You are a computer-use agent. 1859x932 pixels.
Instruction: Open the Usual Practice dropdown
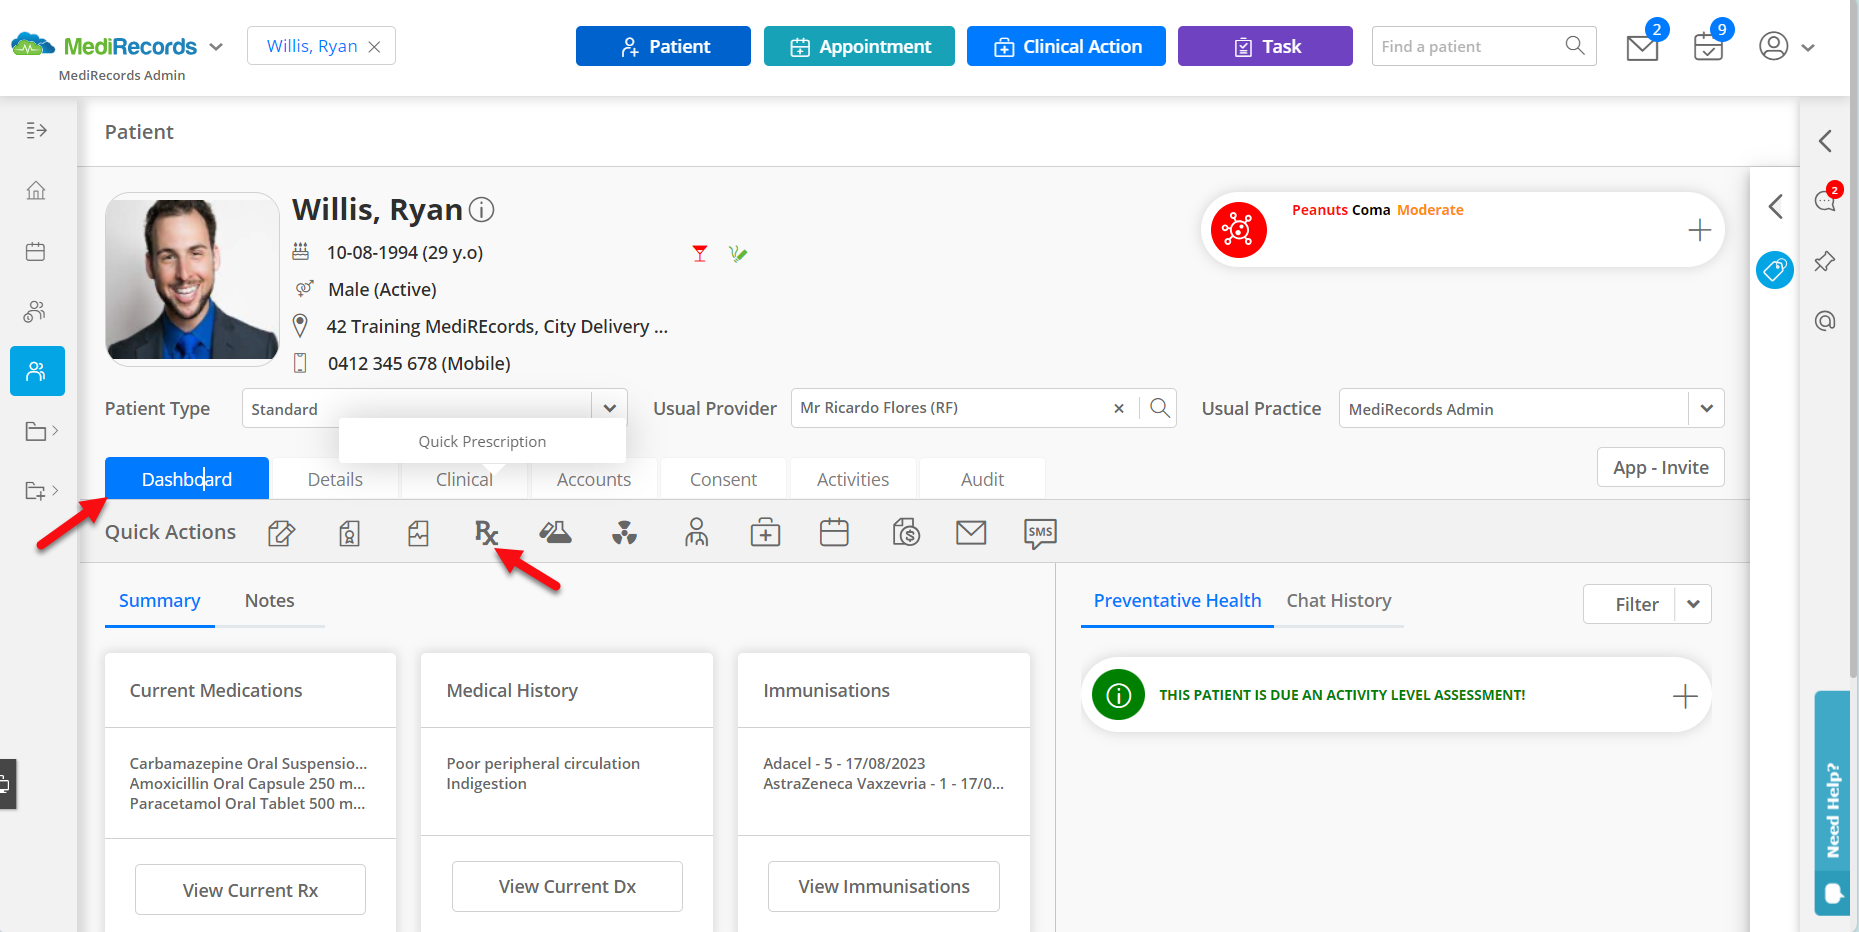[1706, 408]
